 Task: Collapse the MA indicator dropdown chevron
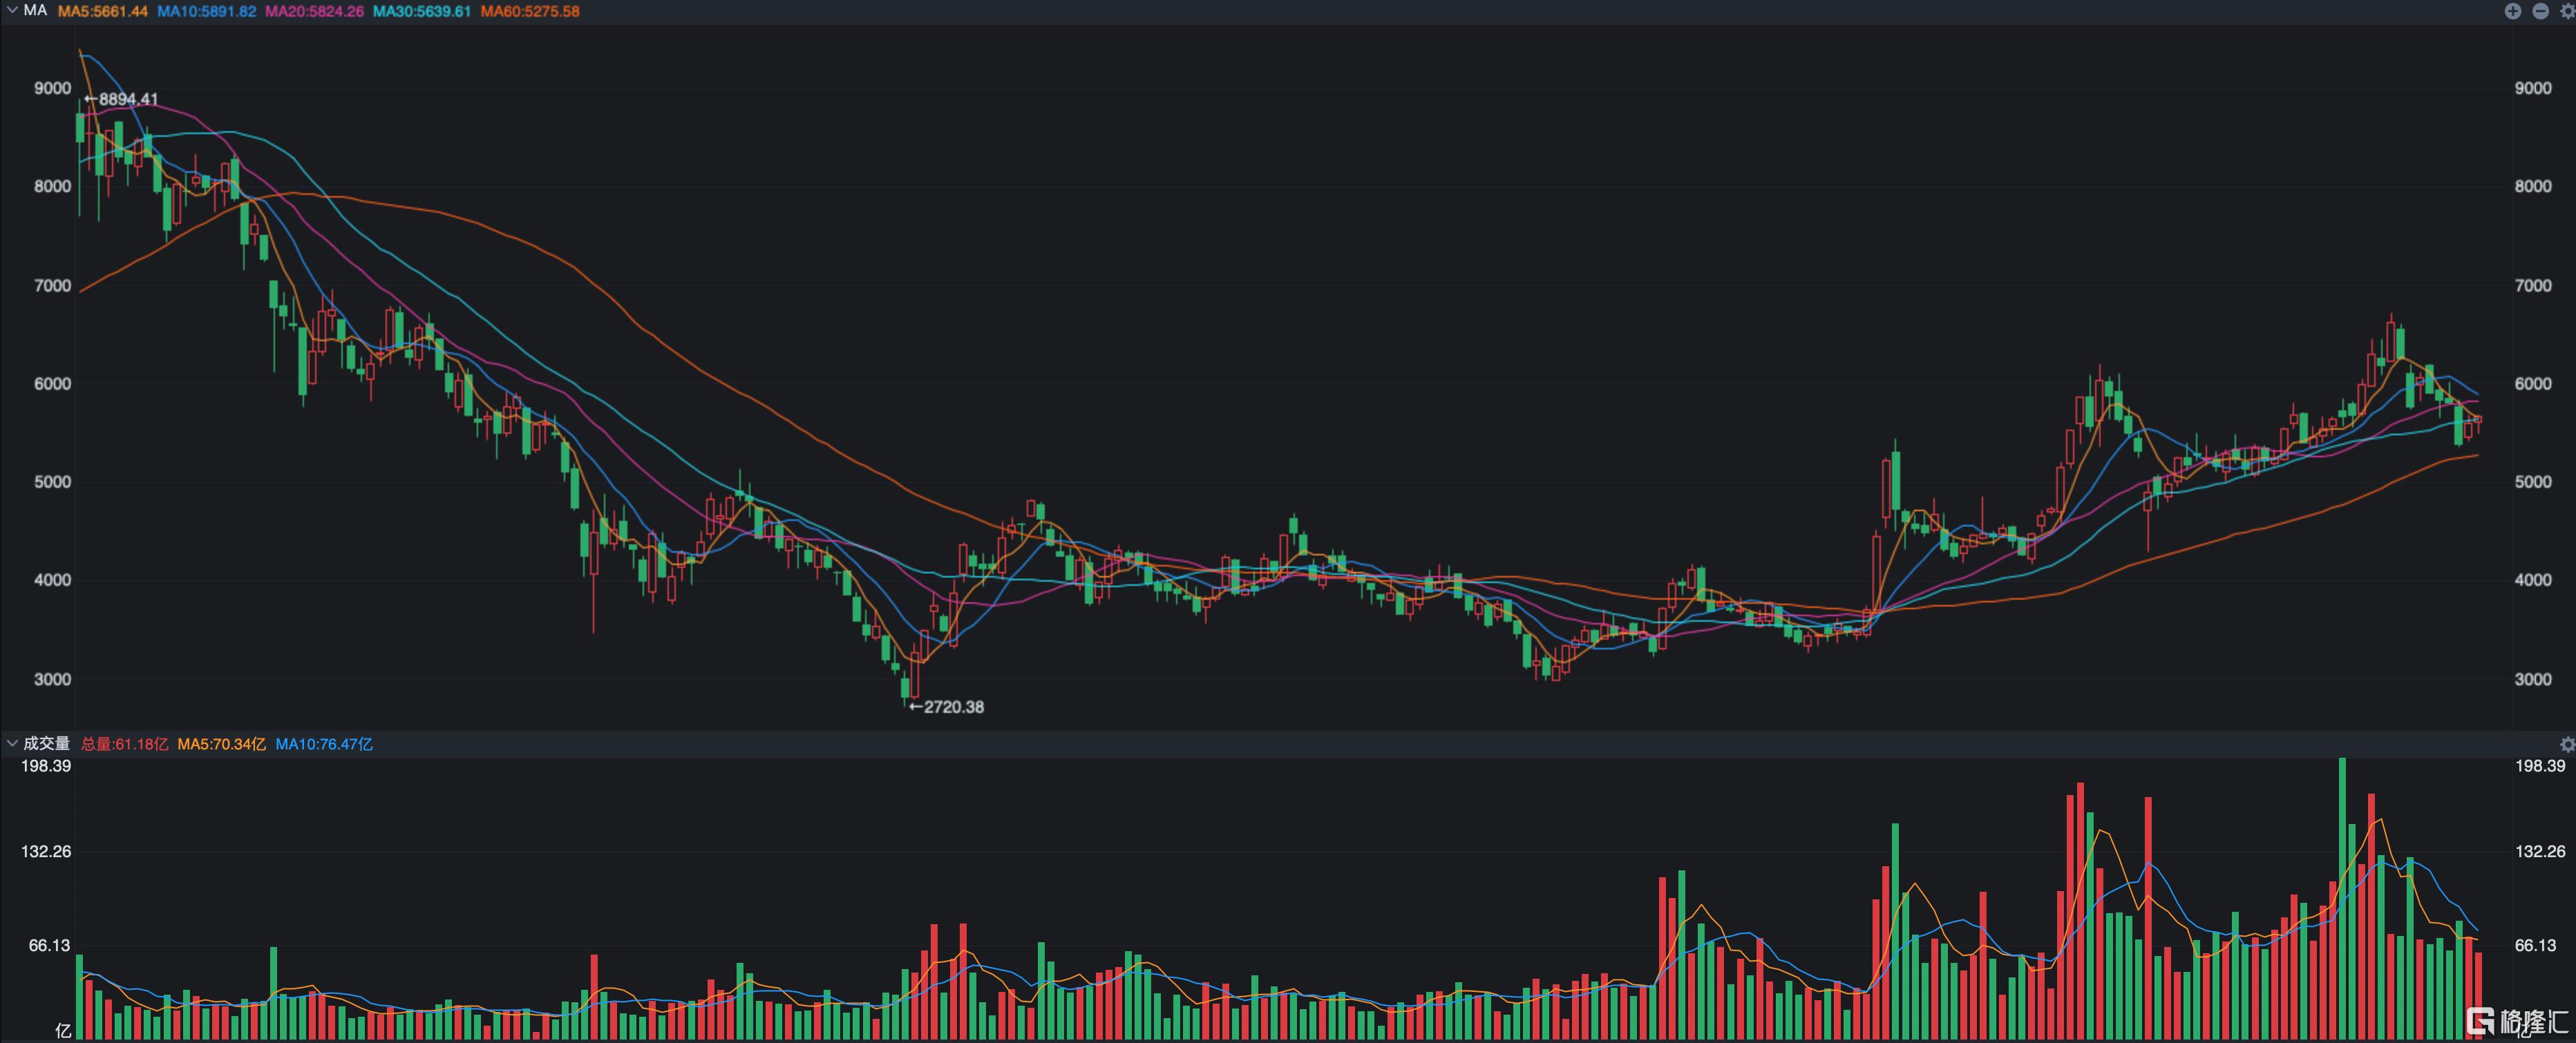coord(12,11)
